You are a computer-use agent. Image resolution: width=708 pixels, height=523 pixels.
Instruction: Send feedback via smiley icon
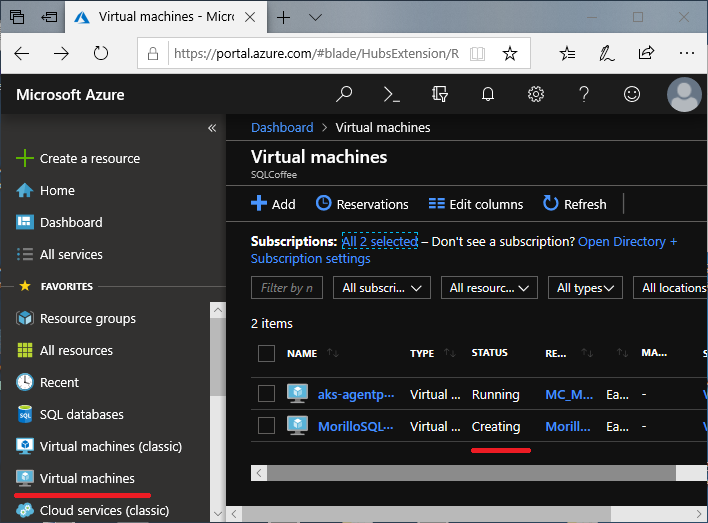click(x=632, y=94)
